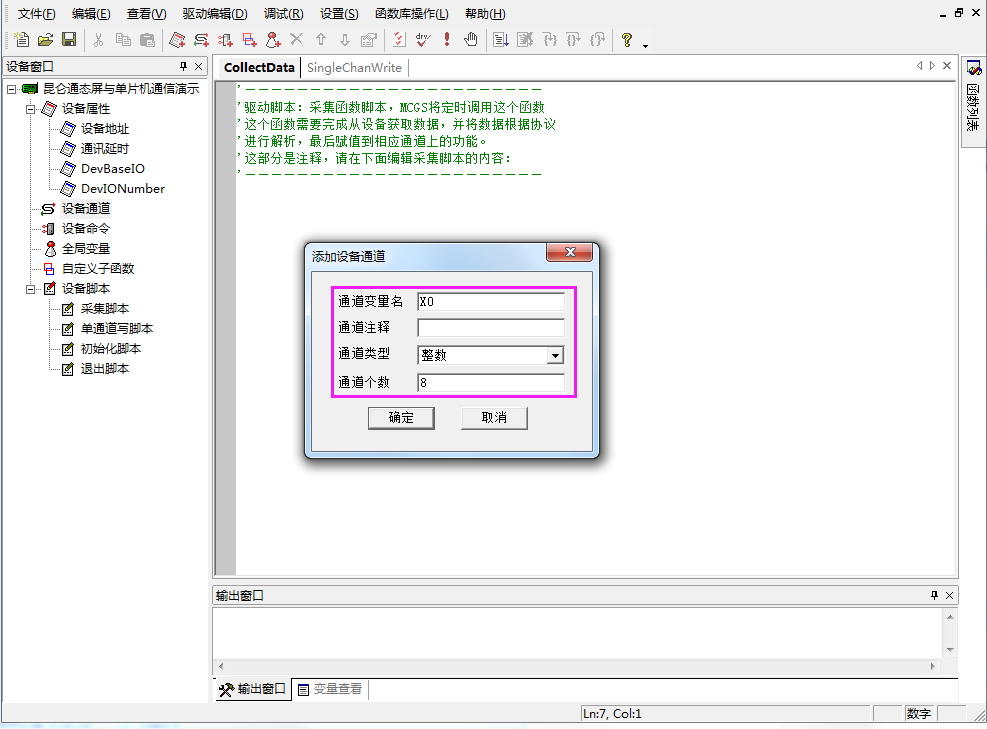Viewport: 987px width, 729px height.
Task: Click the Add global variable icon
Action: [273, 40]
